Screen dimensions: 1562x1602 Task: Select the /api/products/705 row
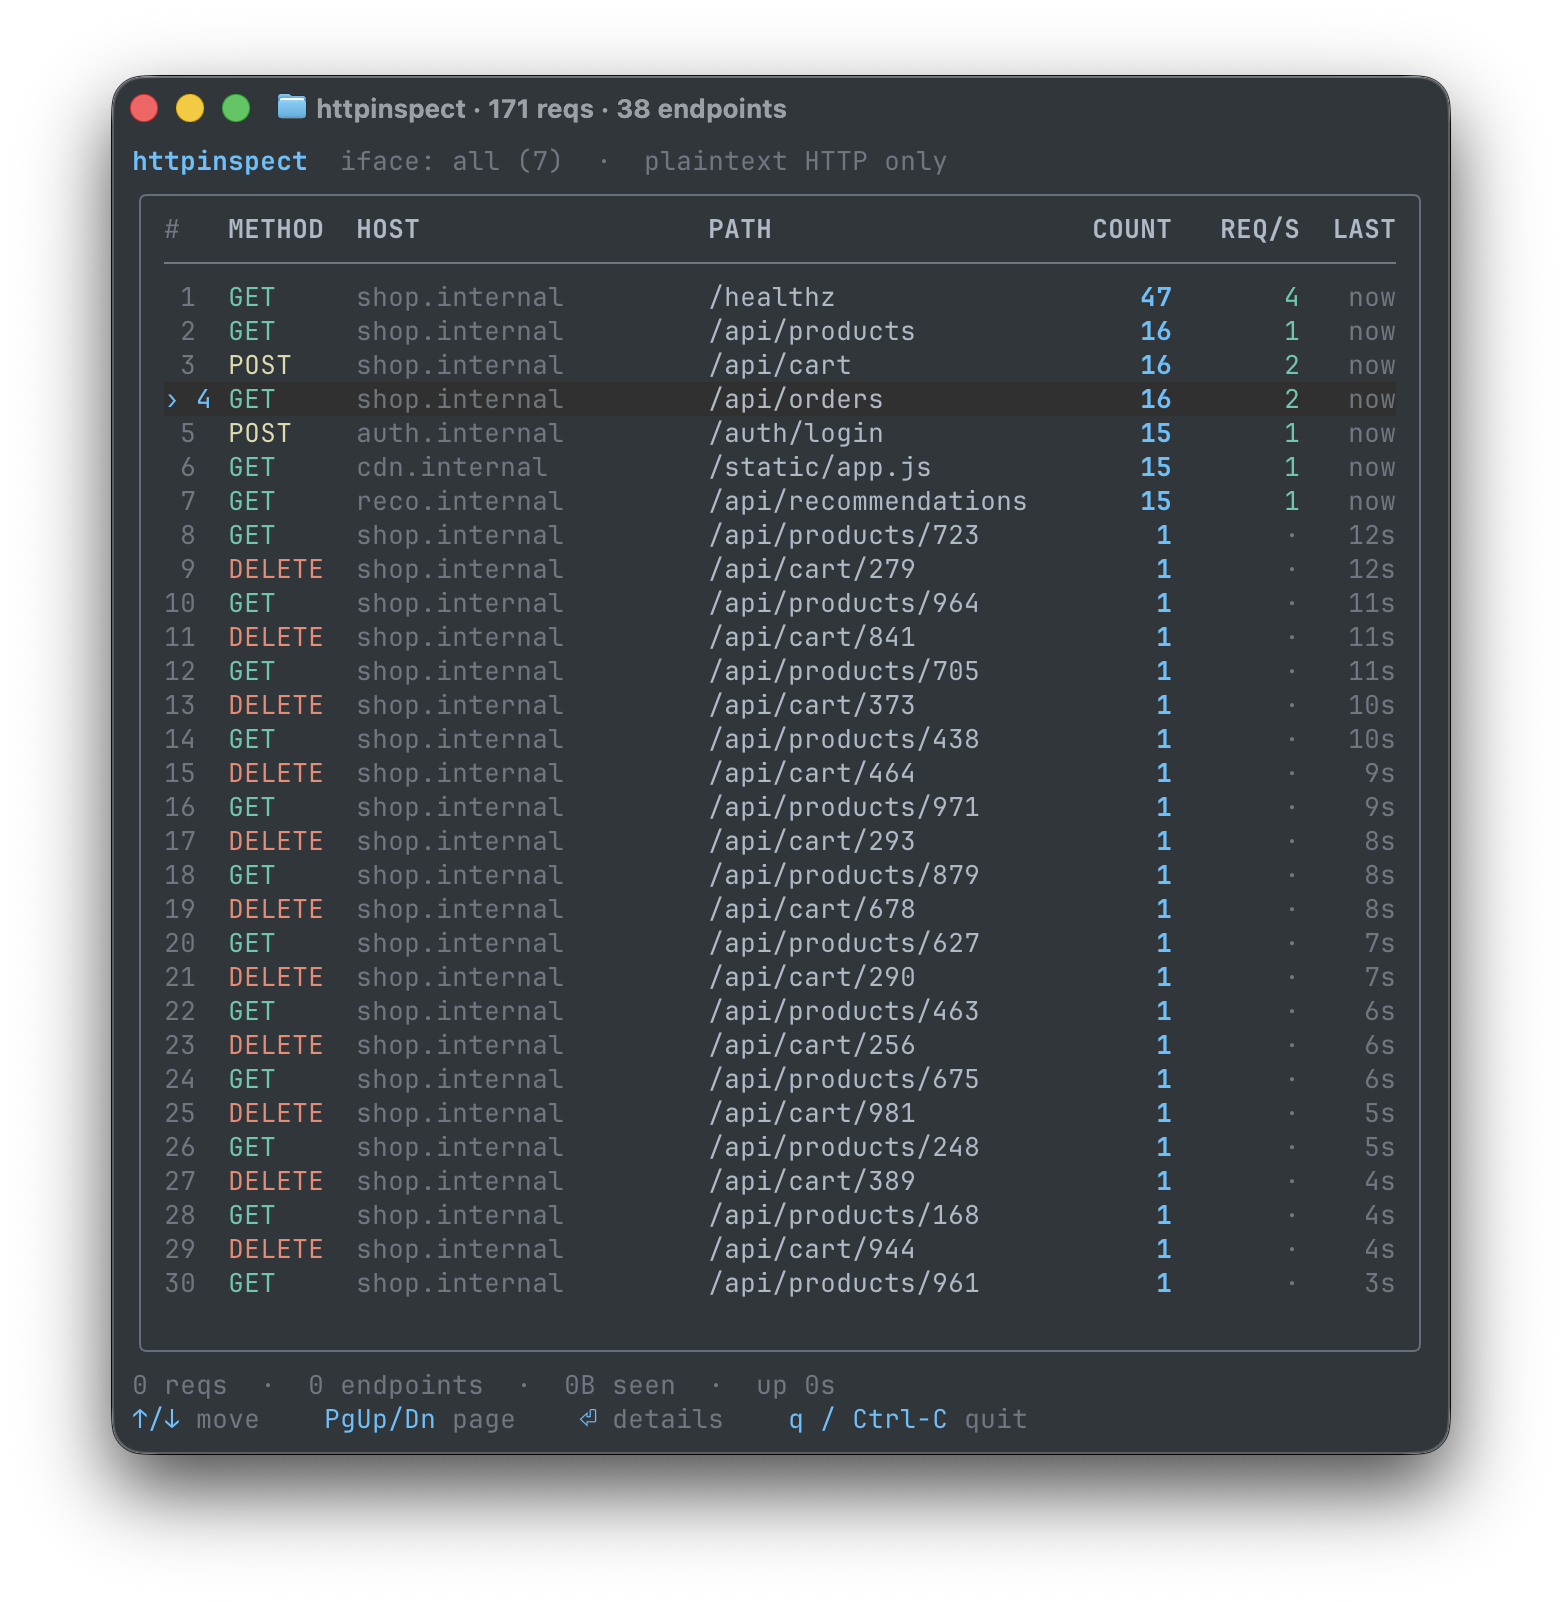[780, 671]
